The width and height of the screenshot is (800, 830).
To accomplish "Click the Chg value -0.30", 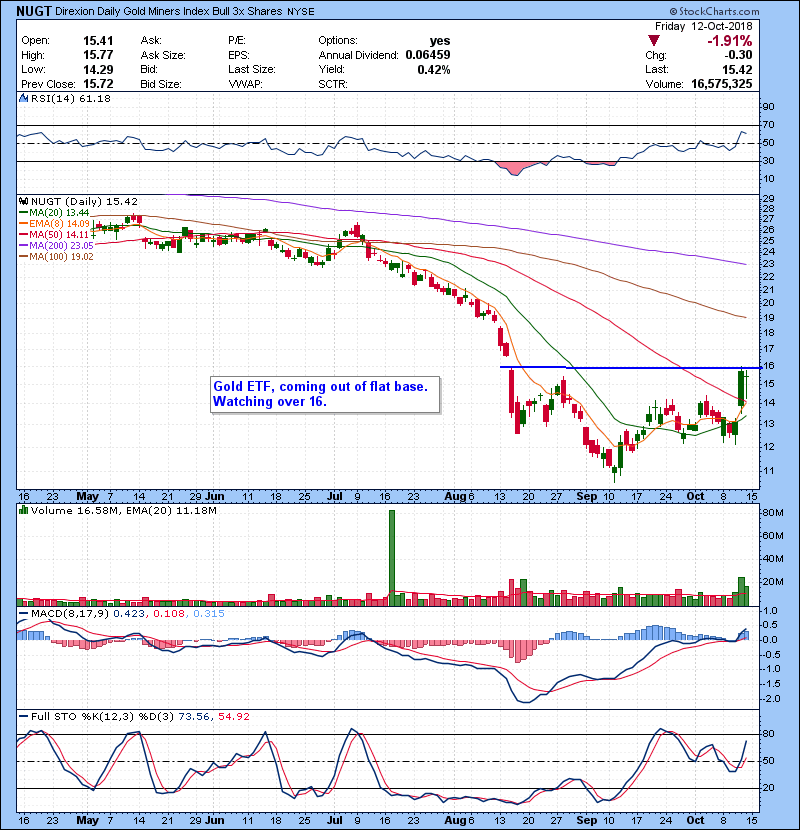I will (738, 55).
